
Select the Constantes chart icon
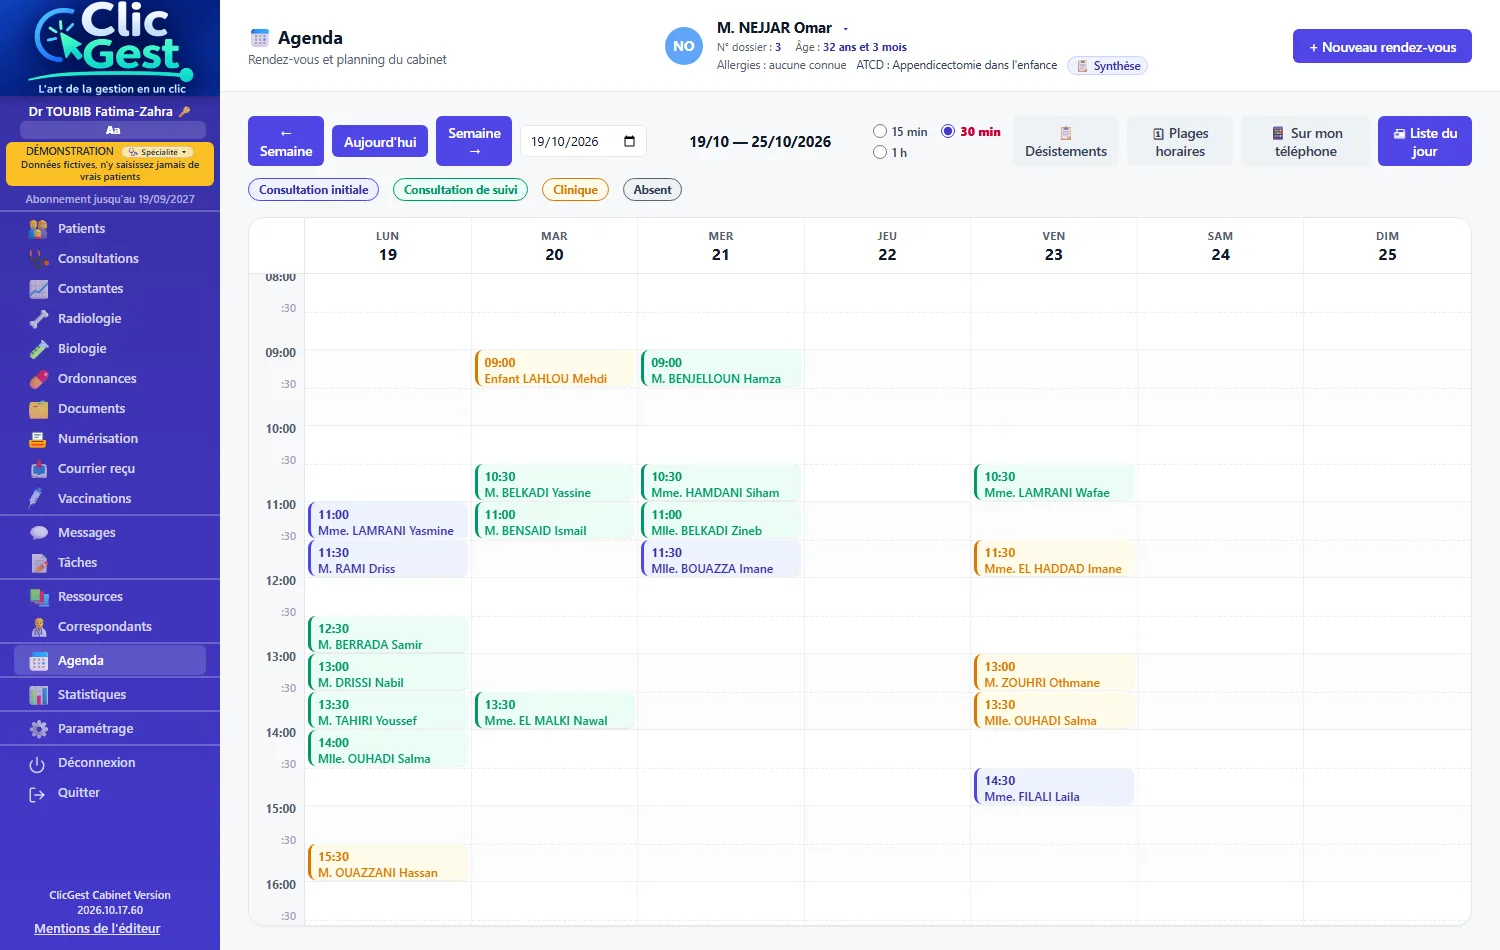point(39,289)
